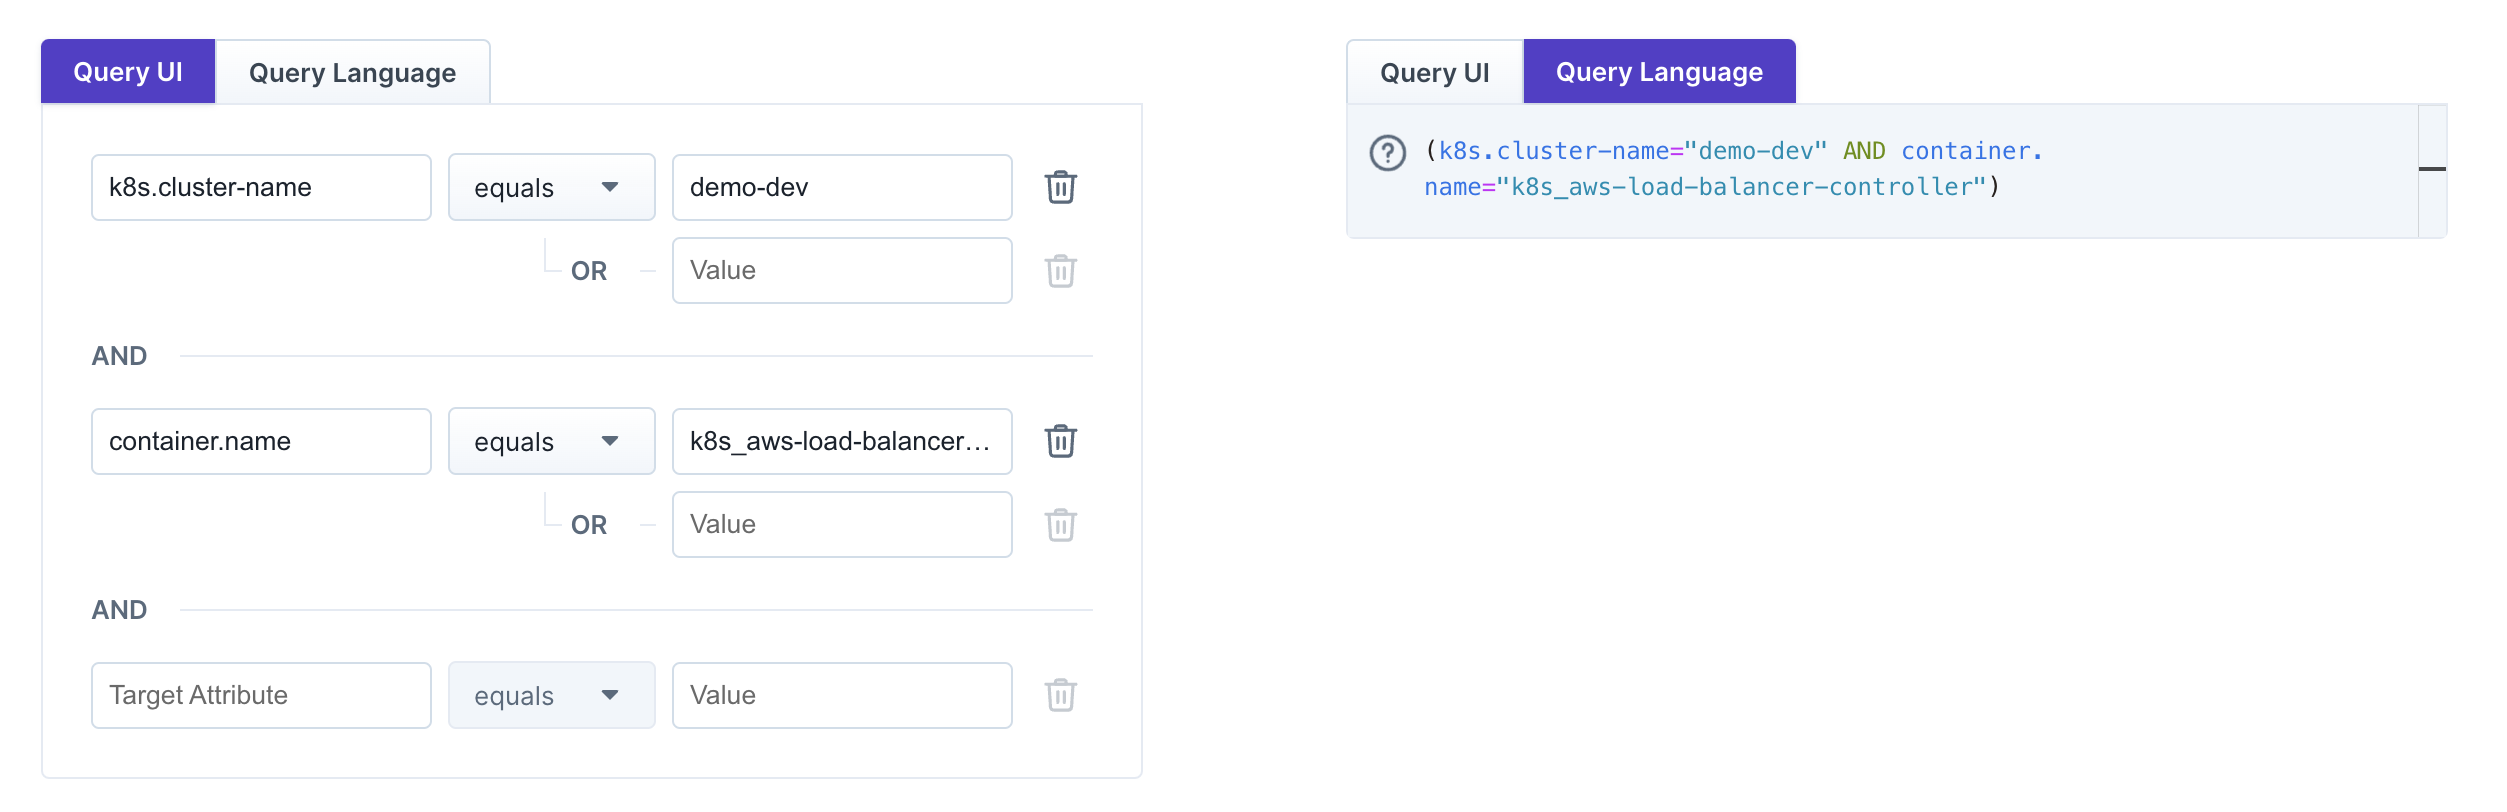Click trash icon beside second OR value
This screenshot has height=812, width=2507.
coord(1060,525)
